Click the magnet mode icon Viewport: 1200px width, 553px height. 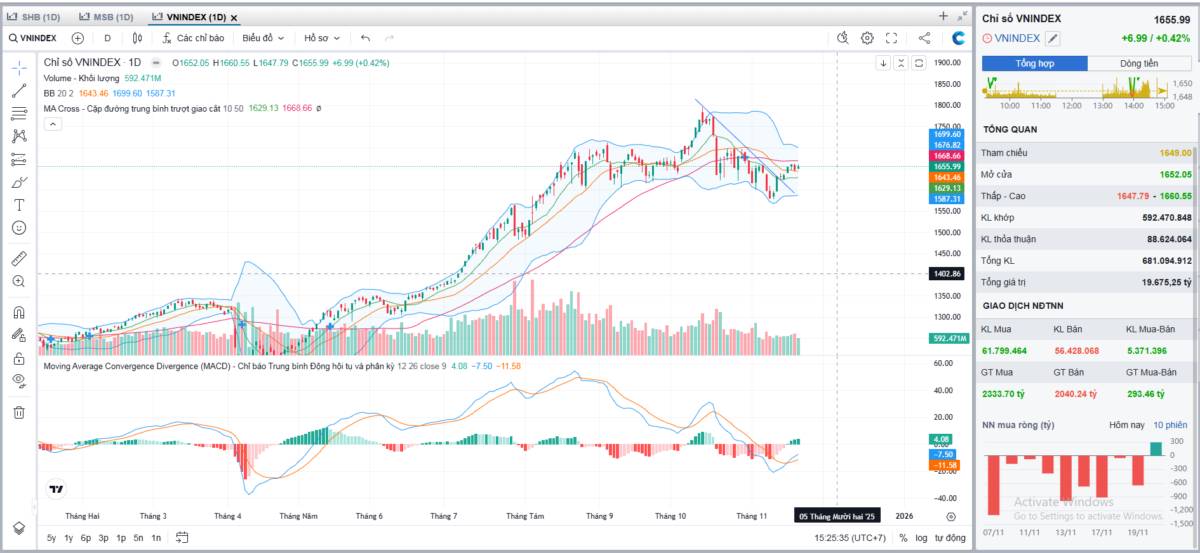coord(19,312)
